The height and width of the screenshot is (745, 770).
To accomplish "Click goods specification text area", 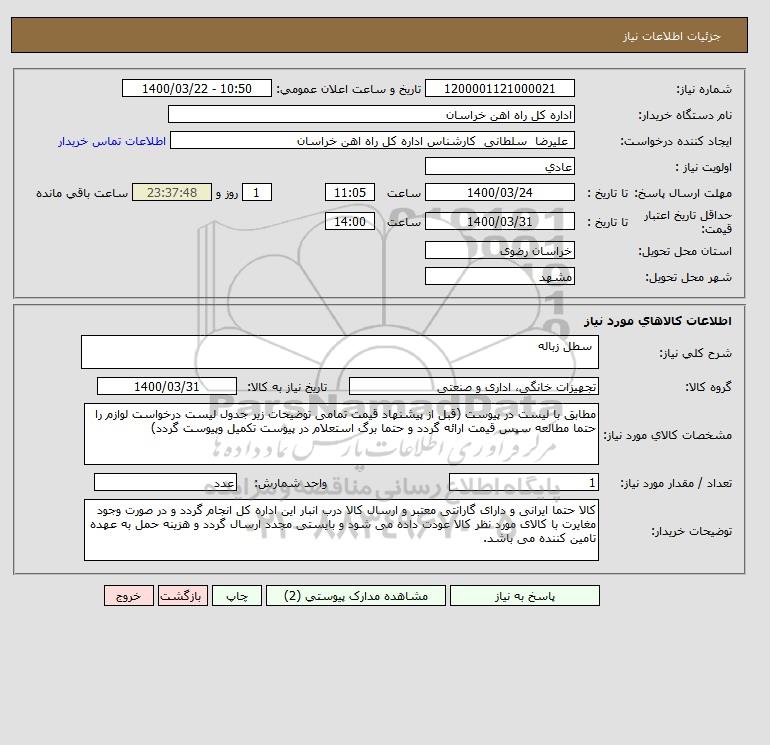I will 341,434.
